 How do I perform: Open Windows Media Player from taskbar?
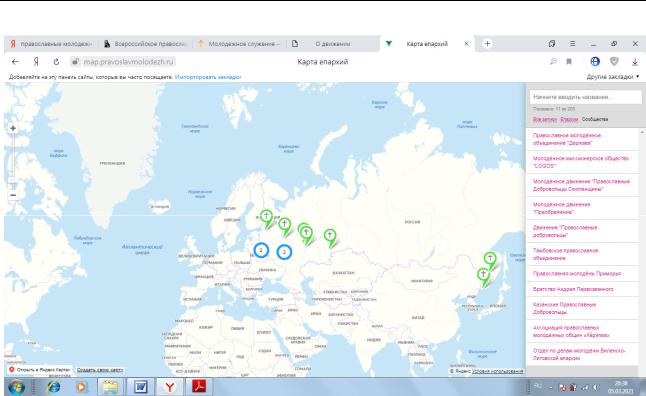tap(81, 387)
